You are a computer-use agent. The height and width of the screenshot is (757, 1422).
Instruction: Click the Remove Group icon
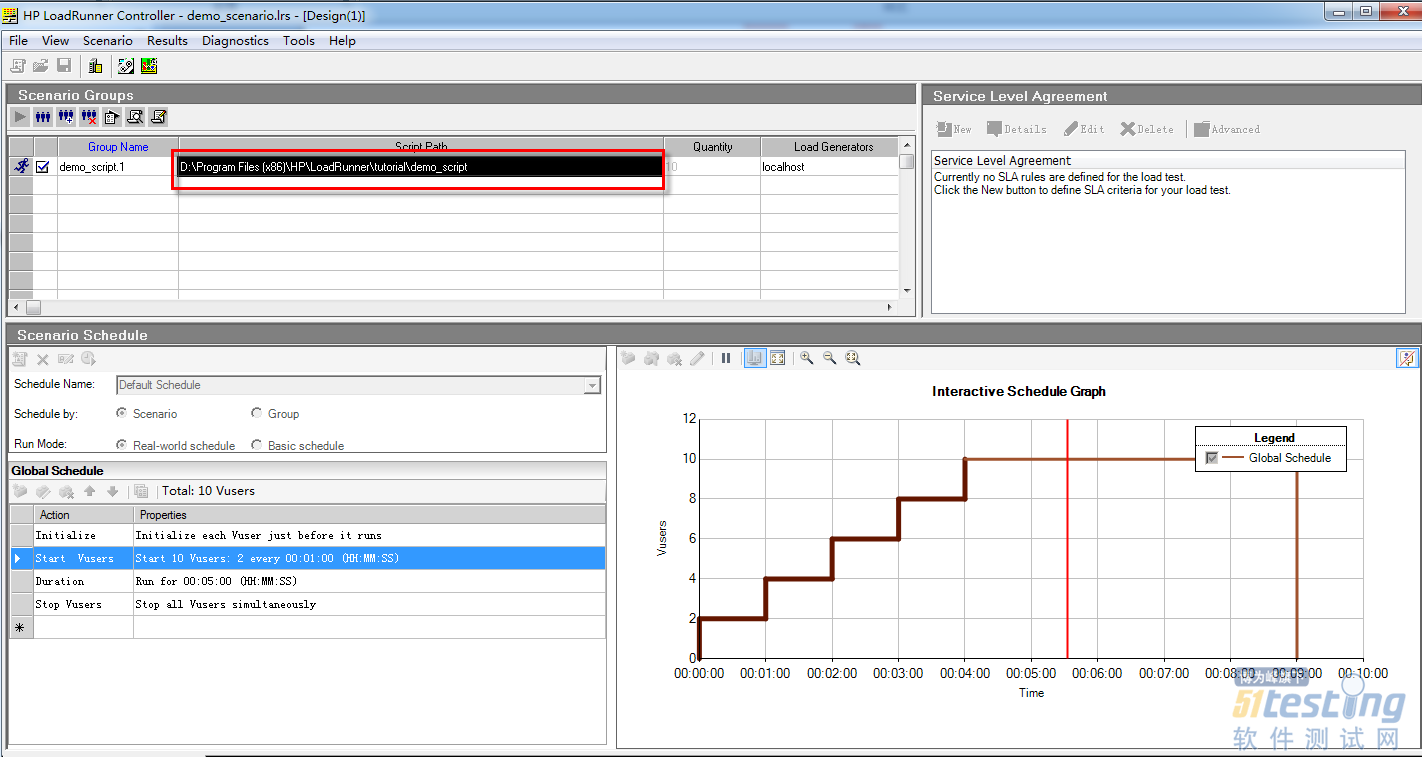pos(89,117)
